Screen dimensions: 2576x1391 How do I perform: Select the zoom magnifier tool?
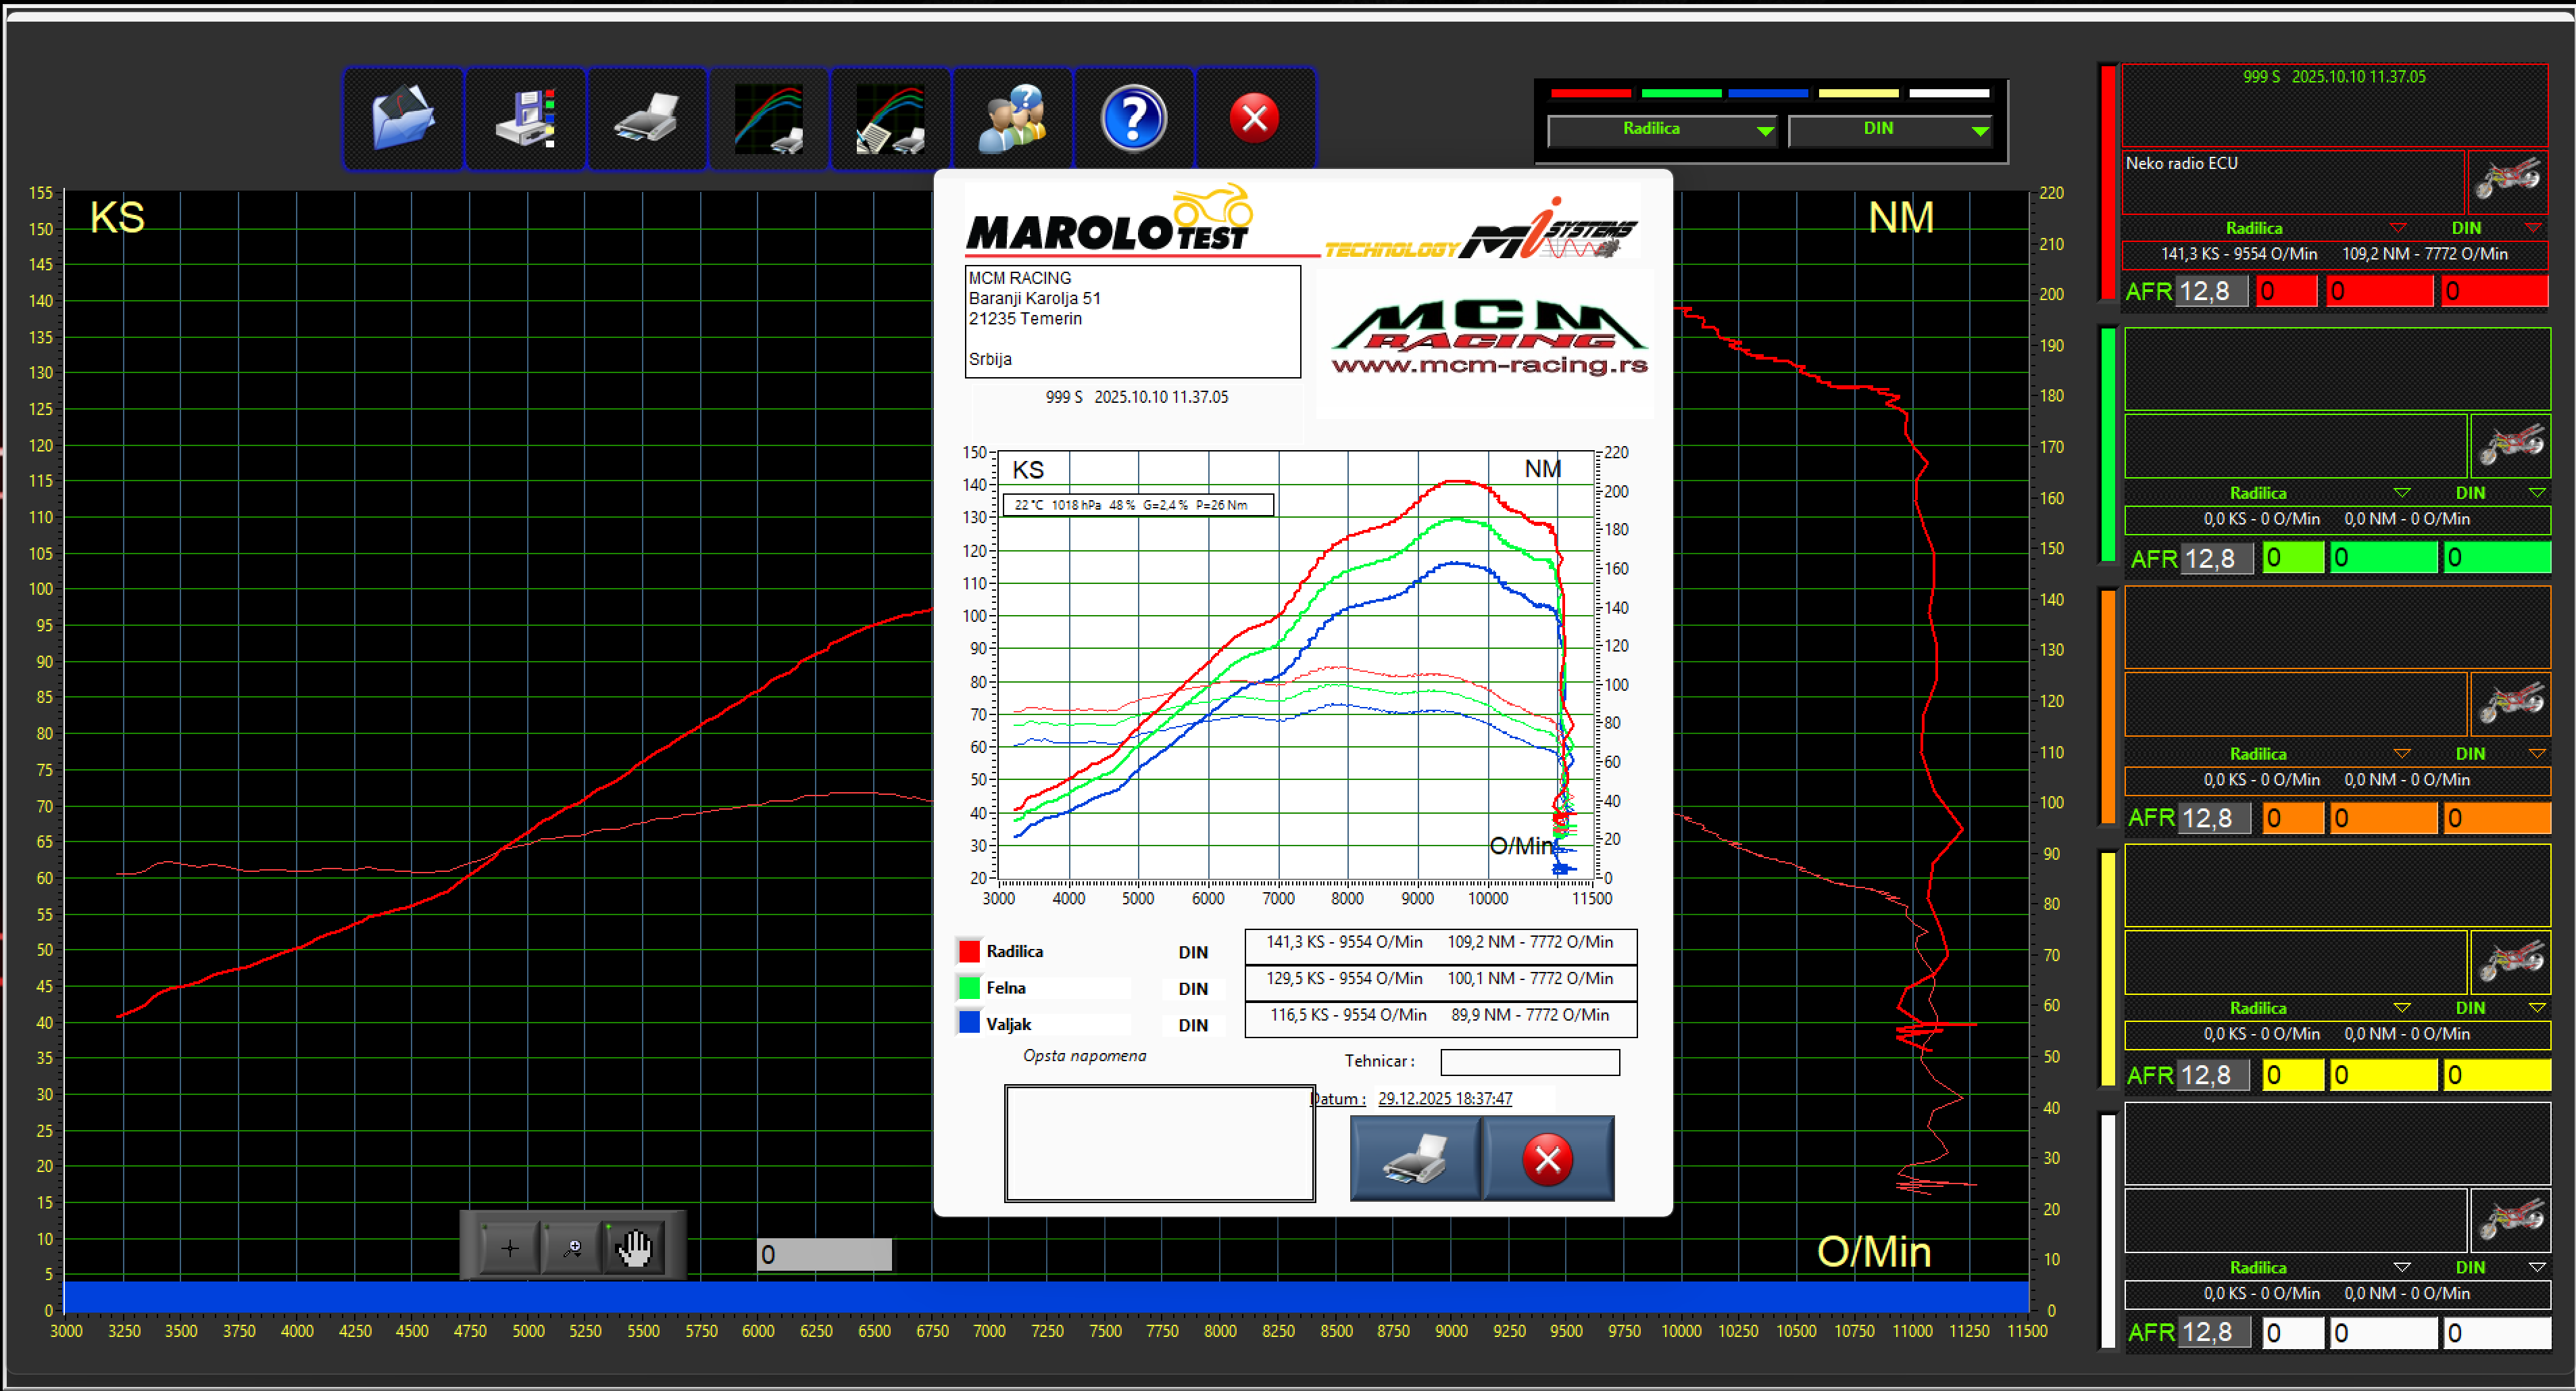point(571,1247)
